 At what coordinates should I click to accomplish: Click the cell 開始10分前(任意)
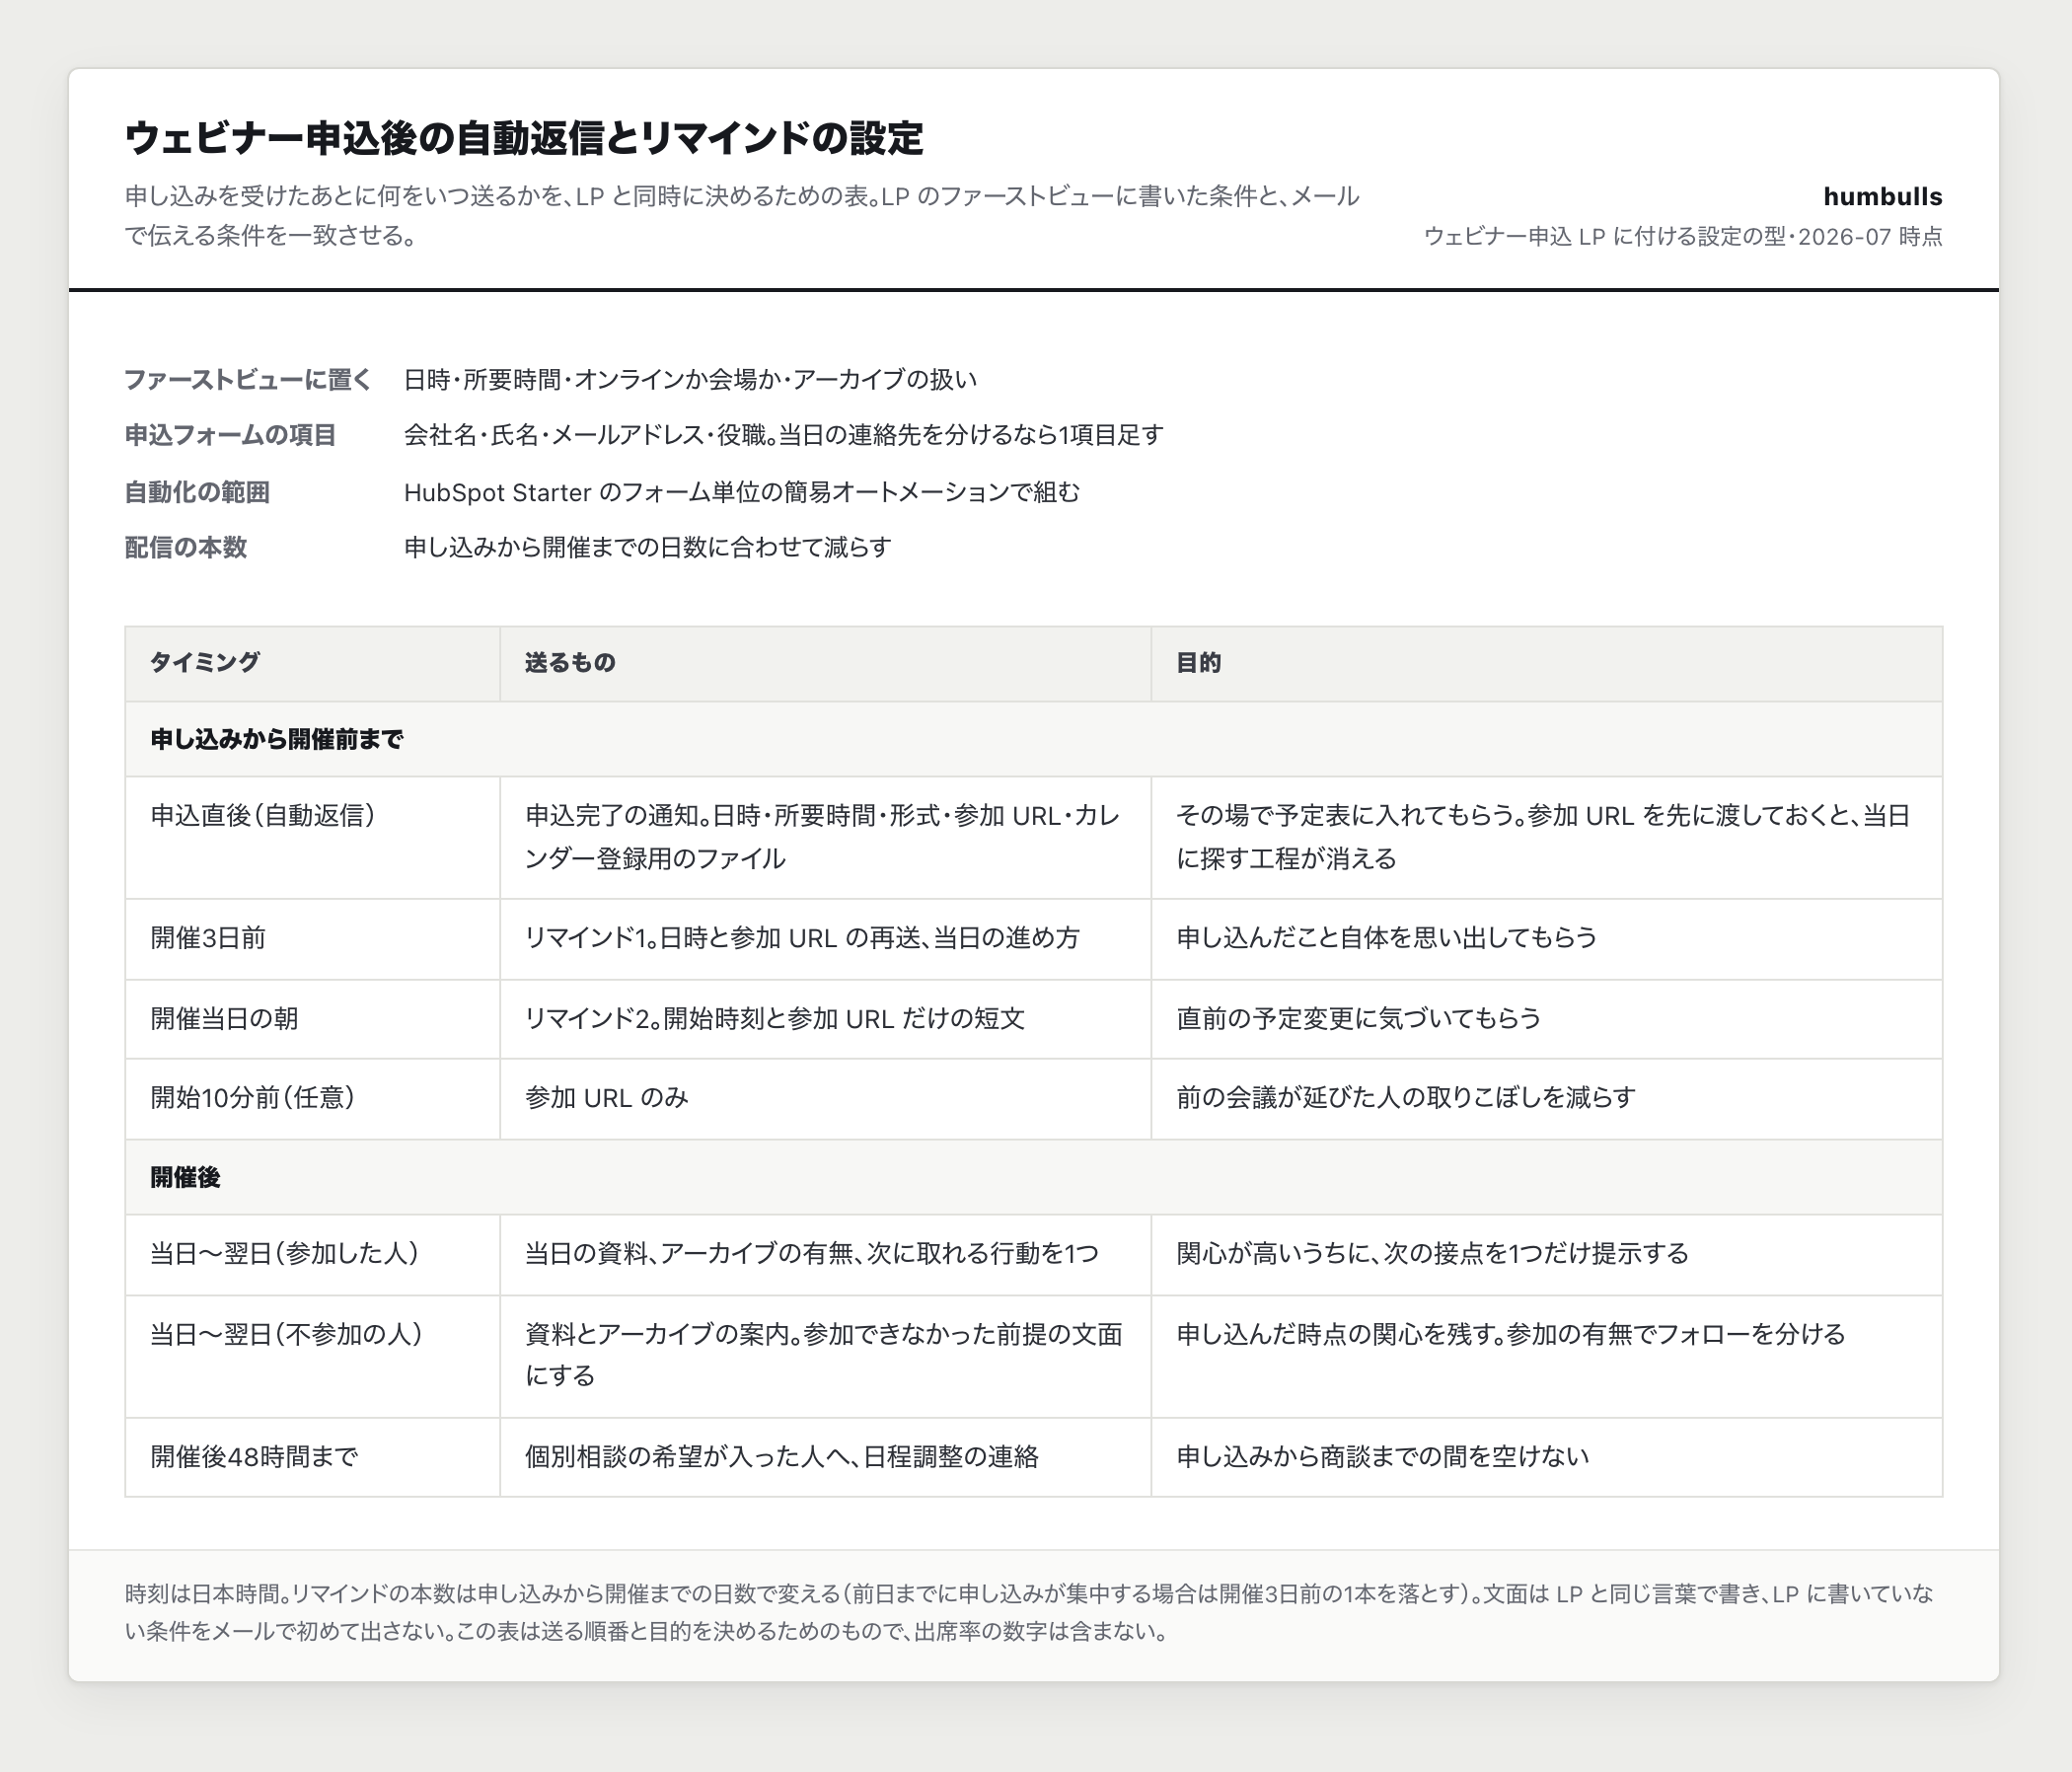[312, 1099]
